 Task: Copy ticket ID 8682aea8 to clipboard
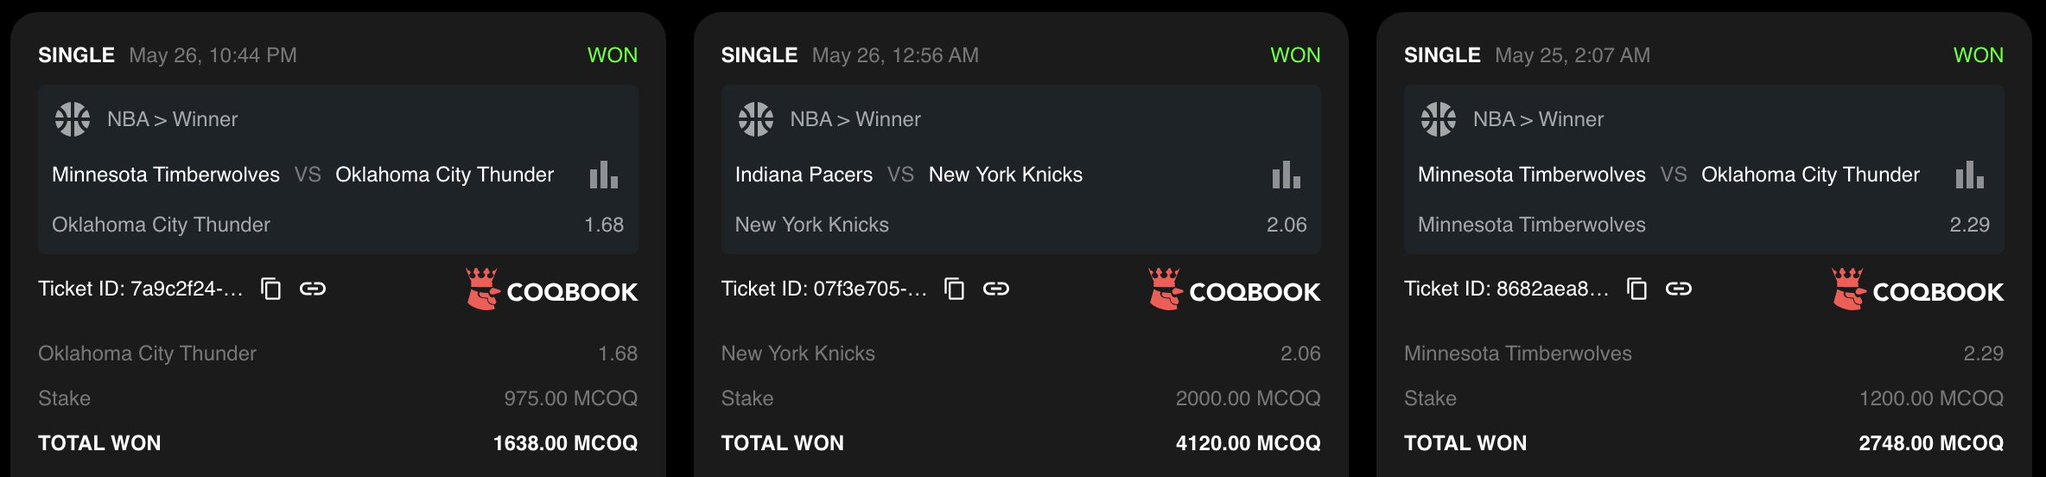[x=1637, y=289]
